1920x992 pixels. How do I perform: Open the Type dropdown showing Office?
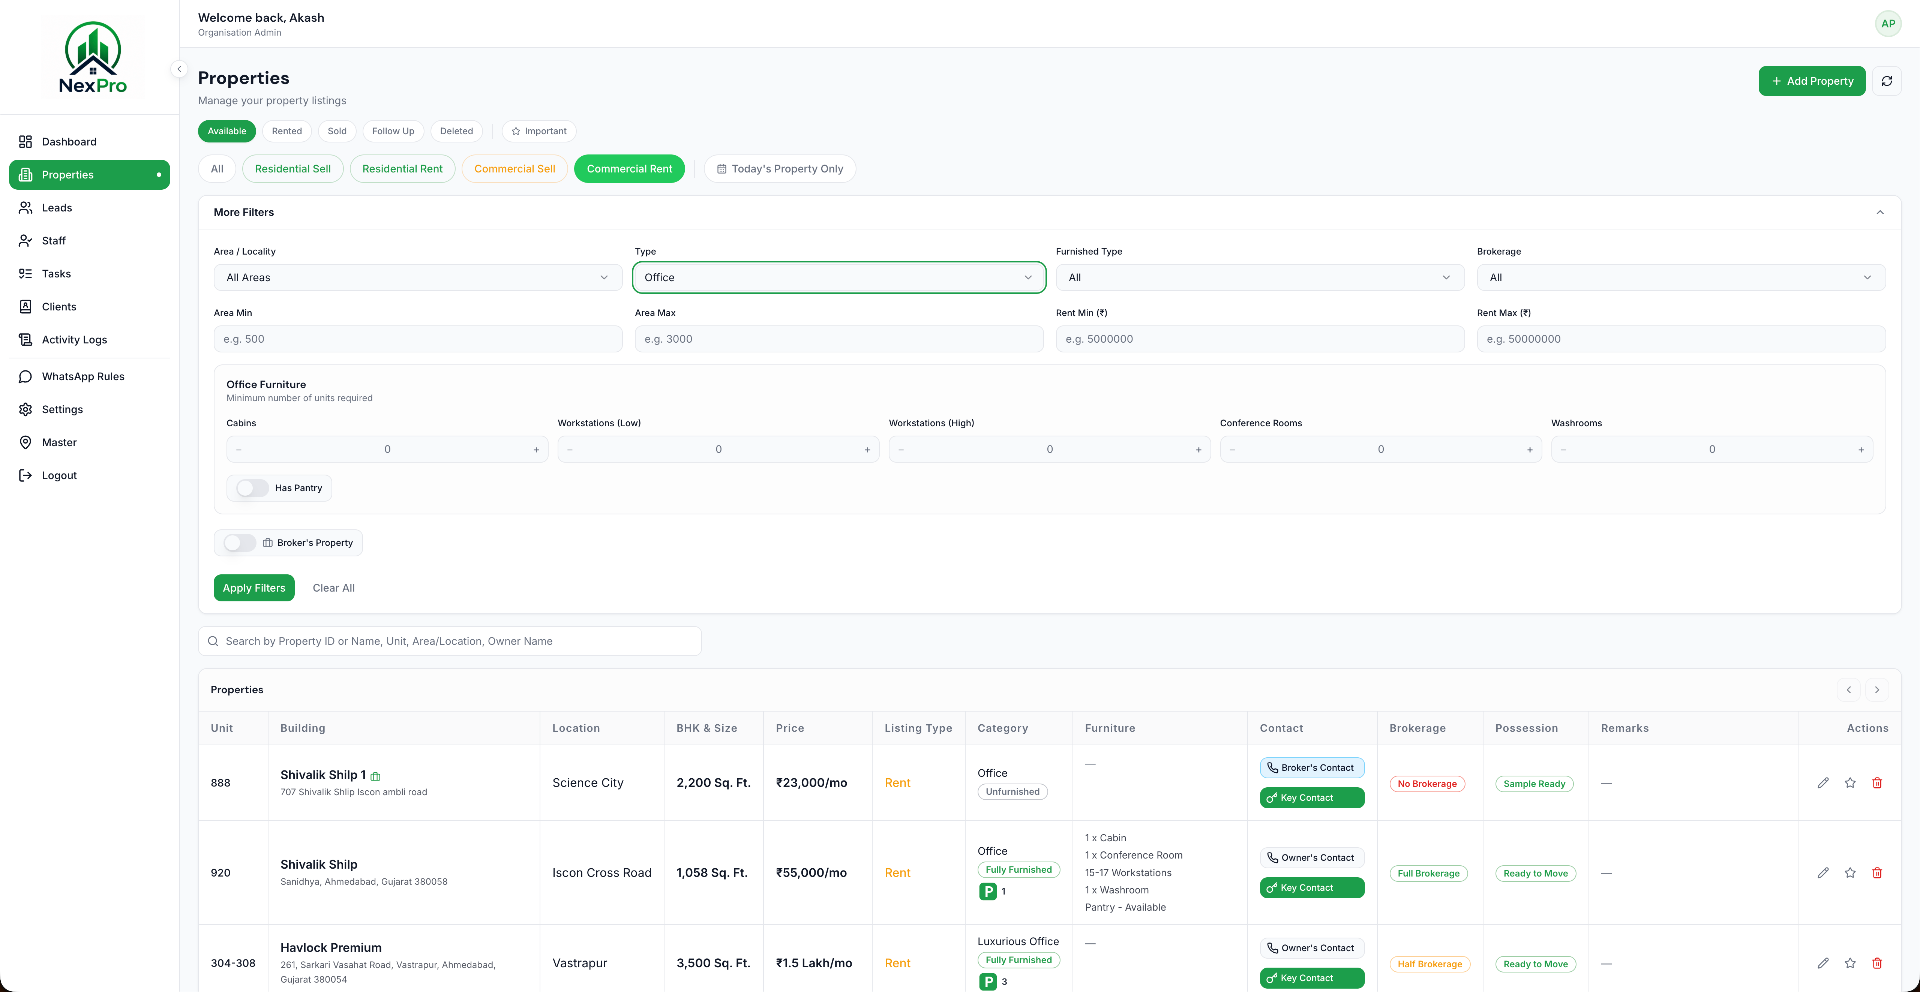(839, 278)
